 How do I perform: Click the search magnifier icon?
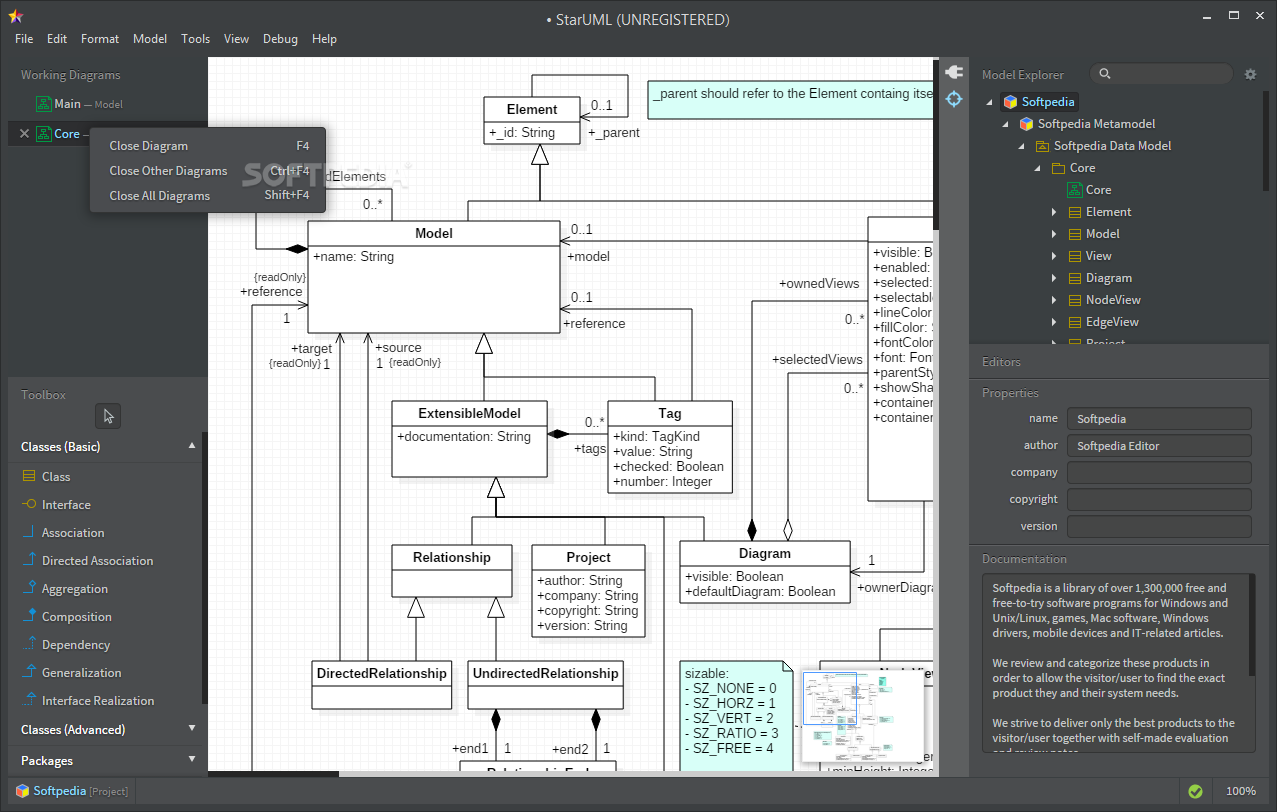click(x=1104, y=74)
